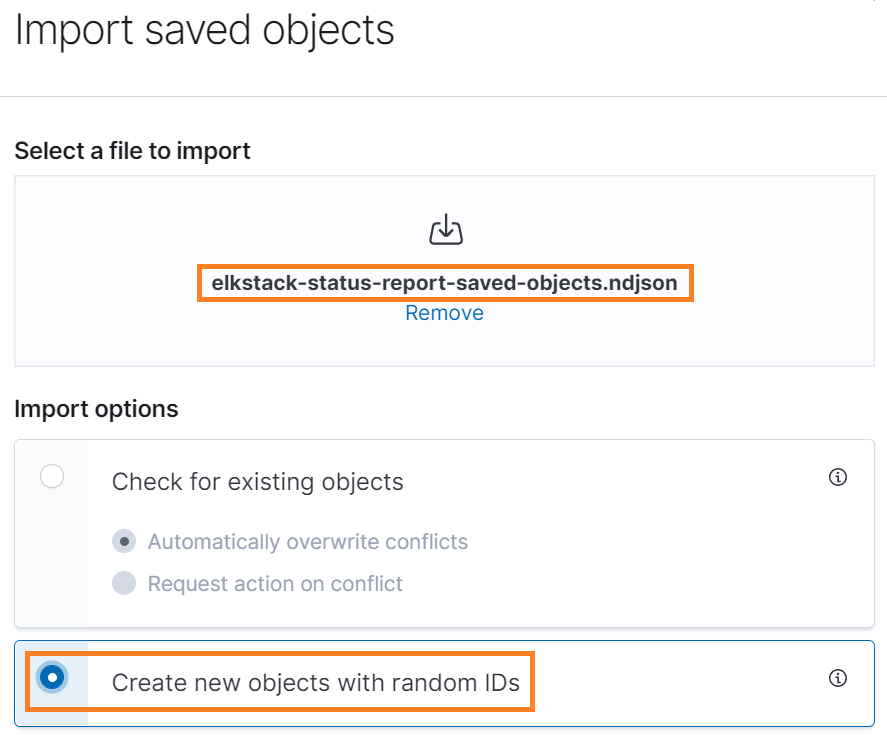The height and width of the screenshot is (737, 887).
Task: Click the info circle in the highlighted option row
Action: pyautogui.click(x=838, y=678)
